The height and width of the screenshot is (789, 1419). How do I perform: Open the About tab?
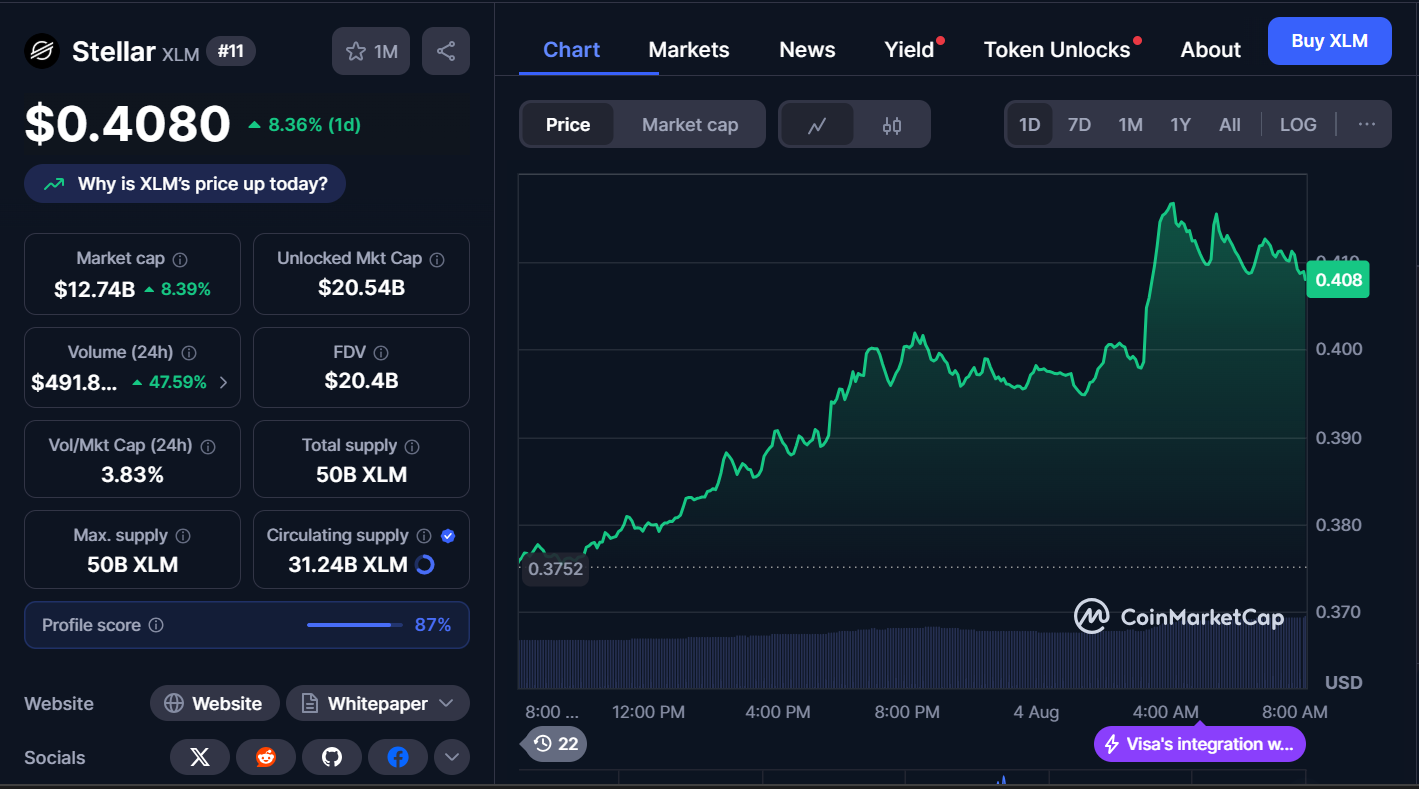(x=1210, y=50)
